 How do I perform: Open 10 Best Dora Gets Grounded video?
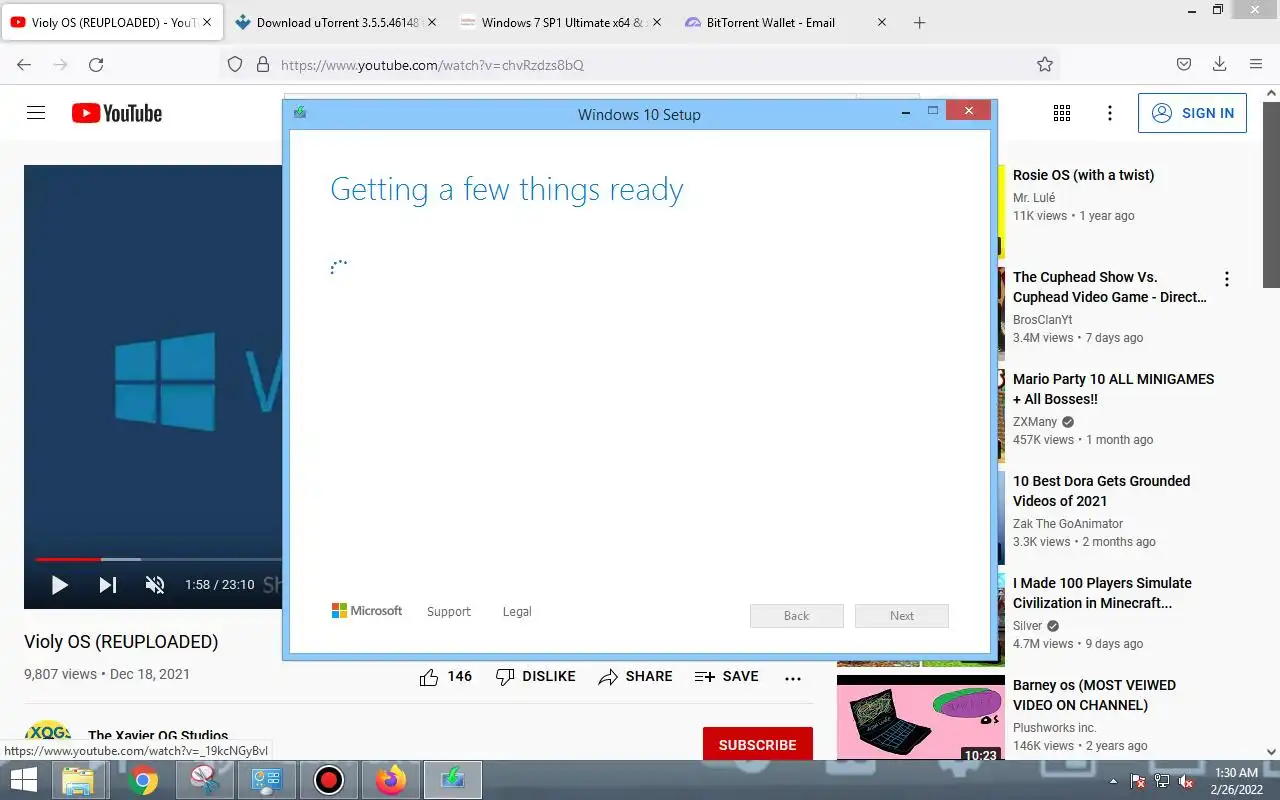(x=1101, y=491)
